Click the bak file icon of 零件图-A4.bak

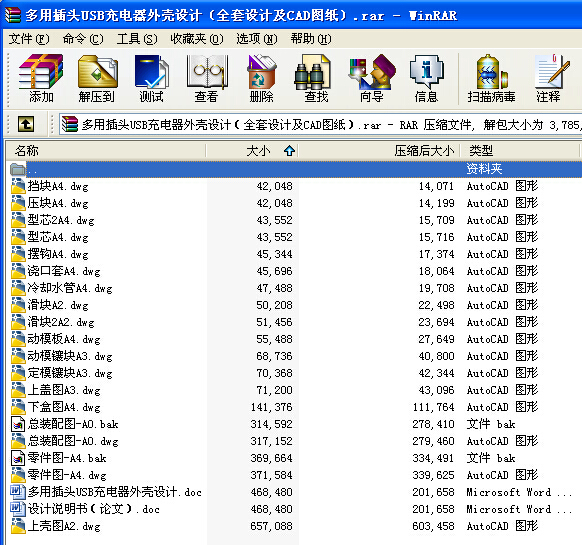18,458
